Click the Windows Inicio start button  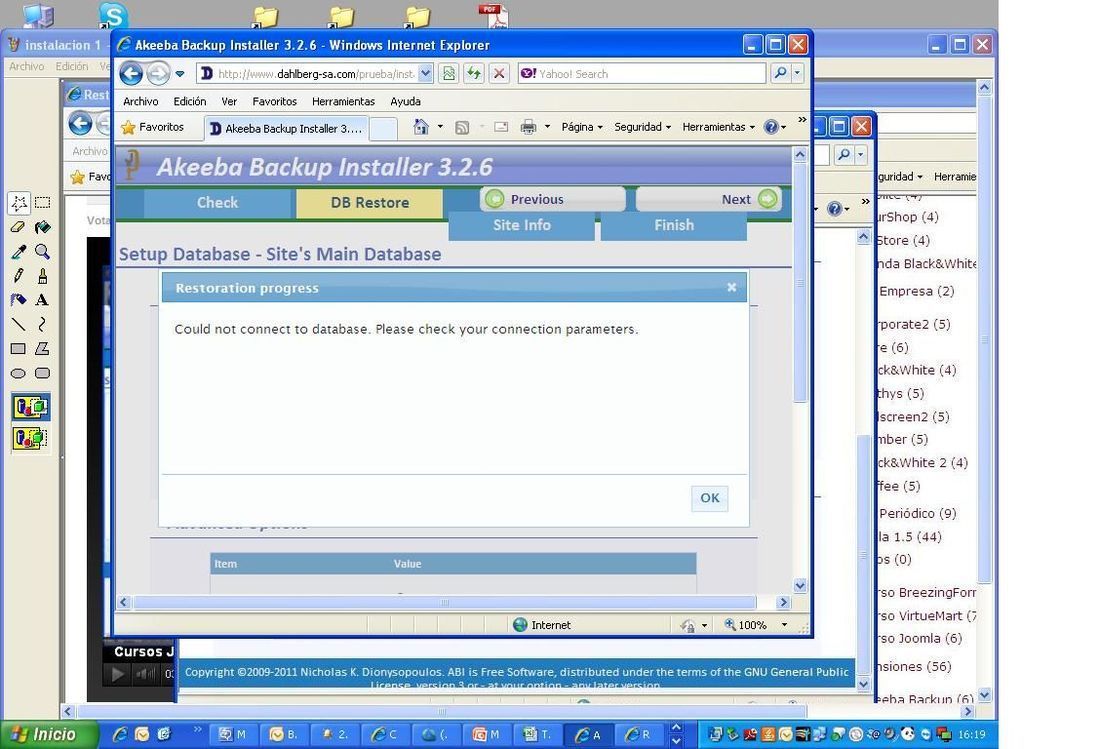click(48, 734)
